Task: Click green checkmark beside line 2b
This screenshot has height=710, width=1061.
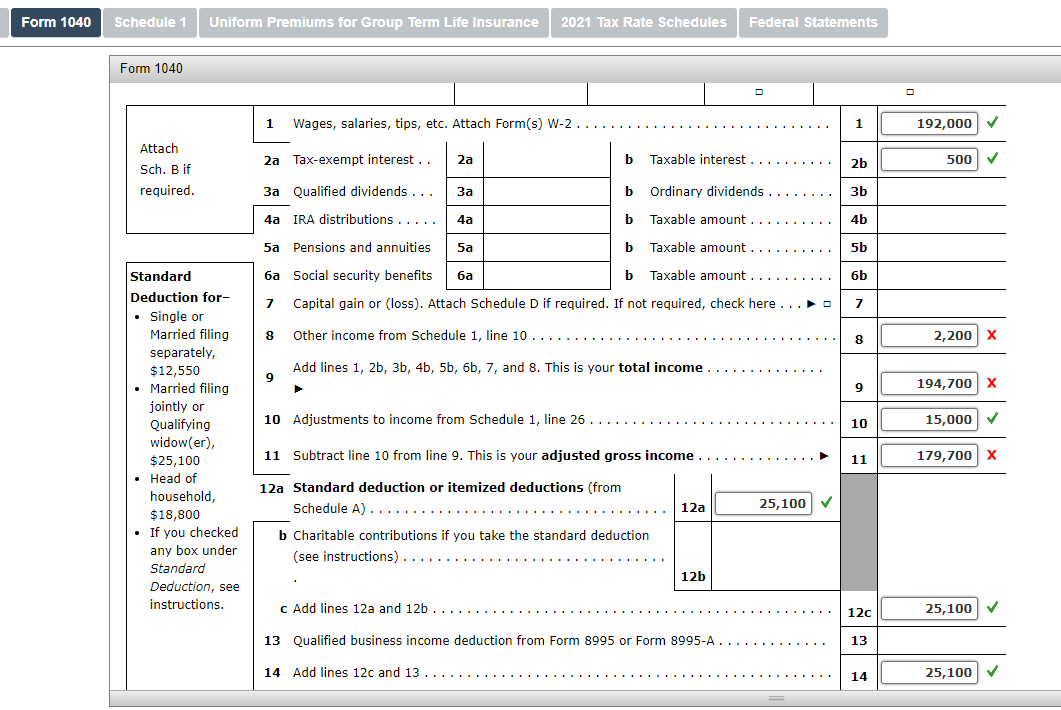Action: coord(993,158)
